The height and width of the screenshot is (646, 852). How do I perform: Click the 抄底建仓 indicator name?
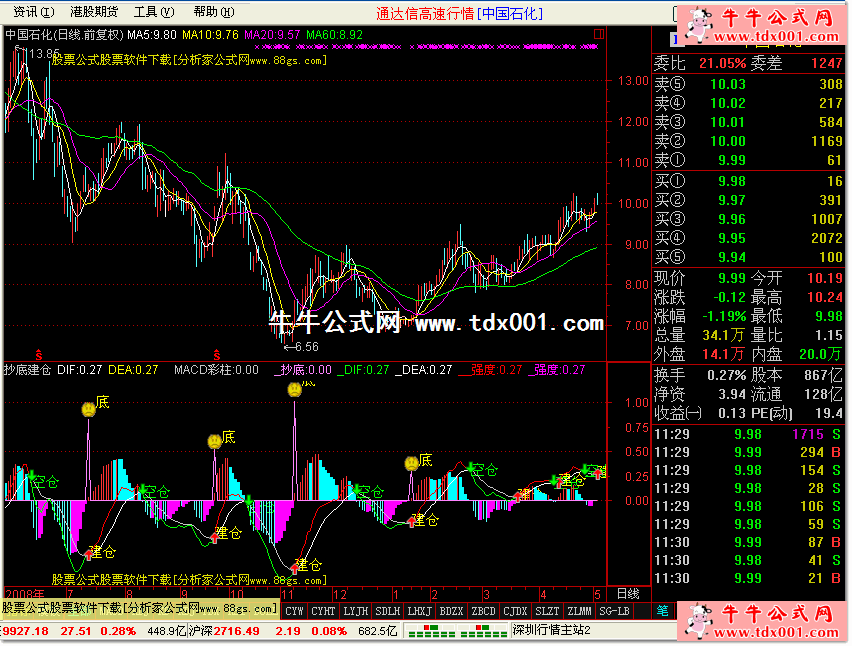coord(28,370)
